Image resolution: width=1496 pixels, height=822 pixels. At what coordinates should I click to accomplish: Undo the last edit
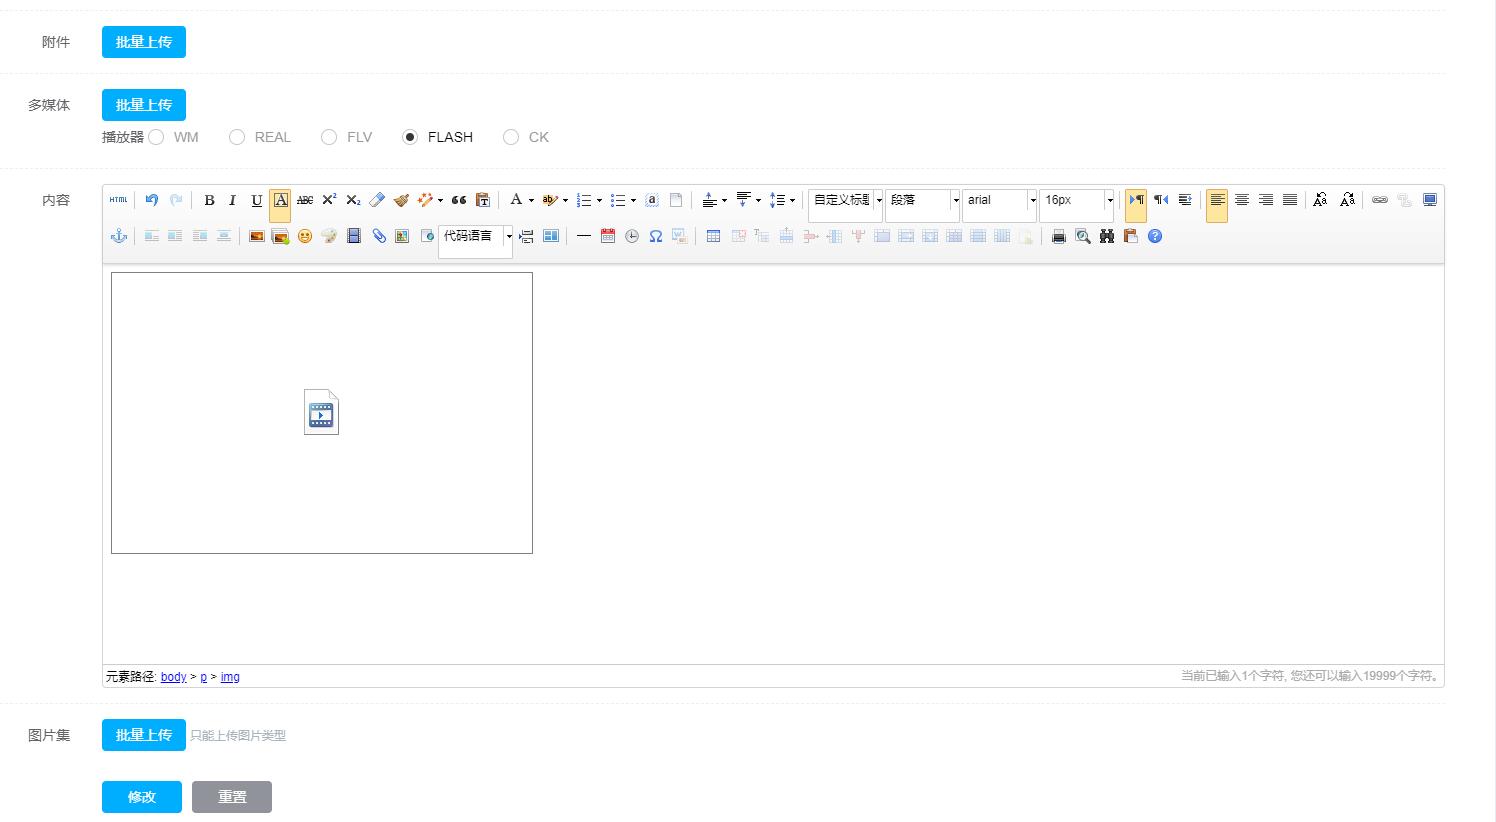(152, 200)
